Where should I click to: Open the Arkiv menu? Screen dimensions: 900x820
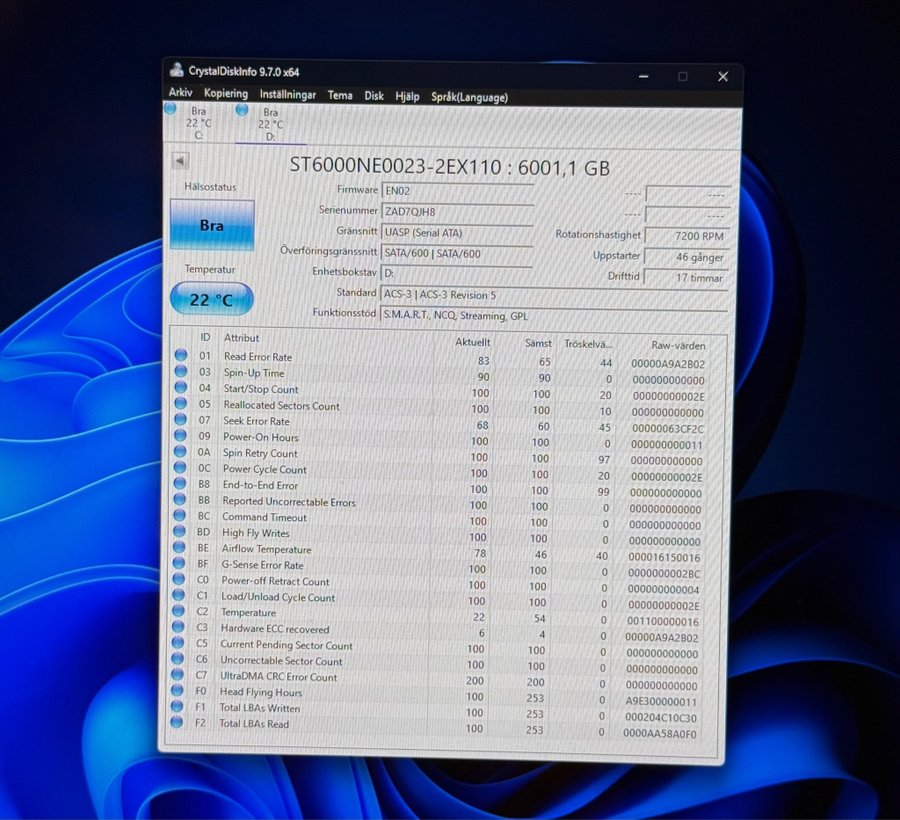coord(180,94)
